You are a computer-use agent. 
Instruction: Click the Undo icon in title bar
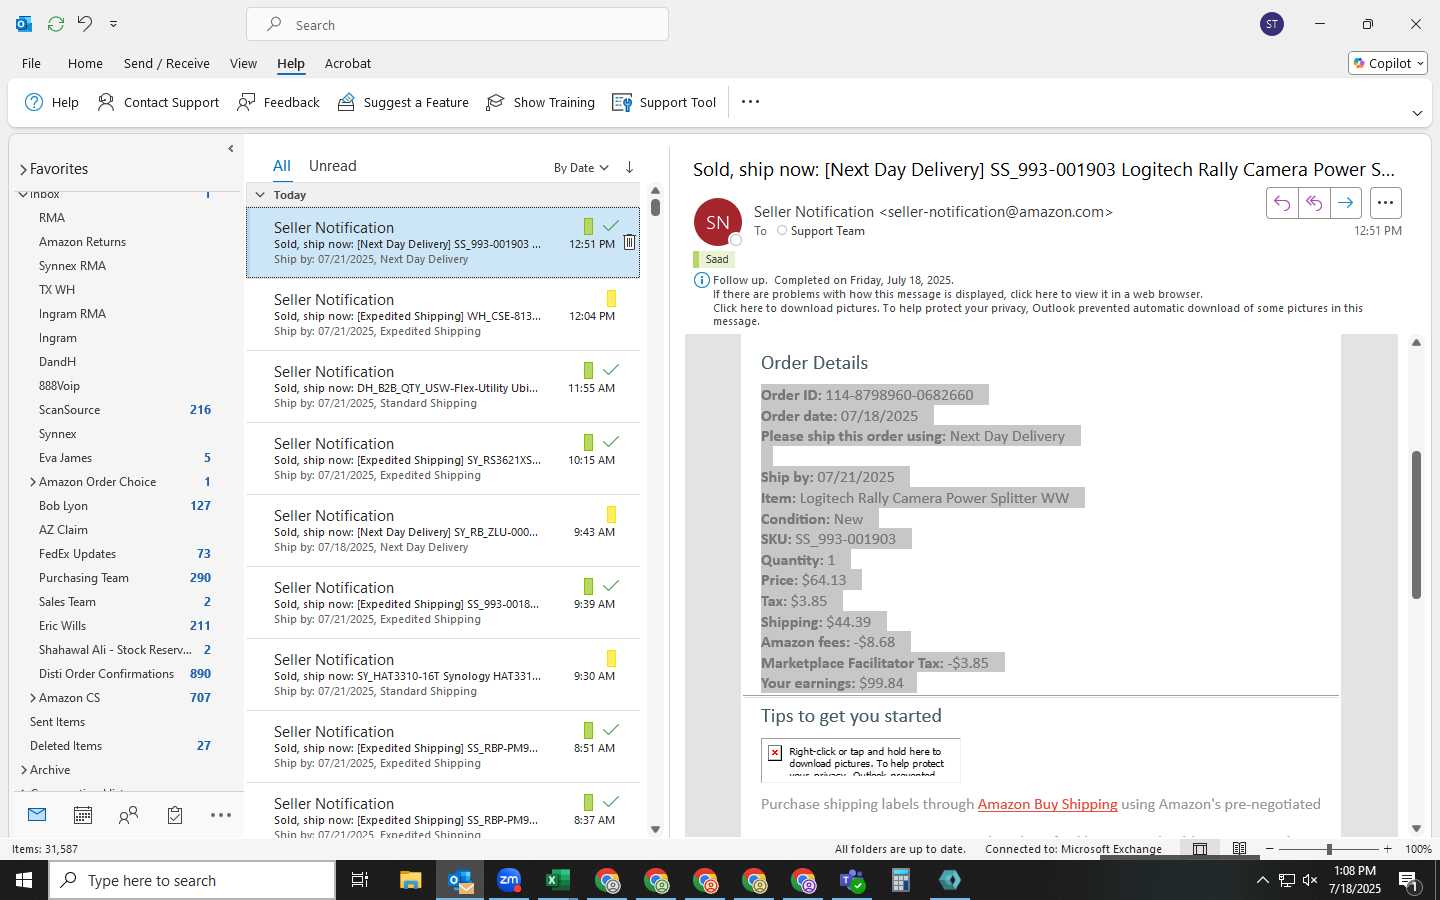tap(85, 24)
